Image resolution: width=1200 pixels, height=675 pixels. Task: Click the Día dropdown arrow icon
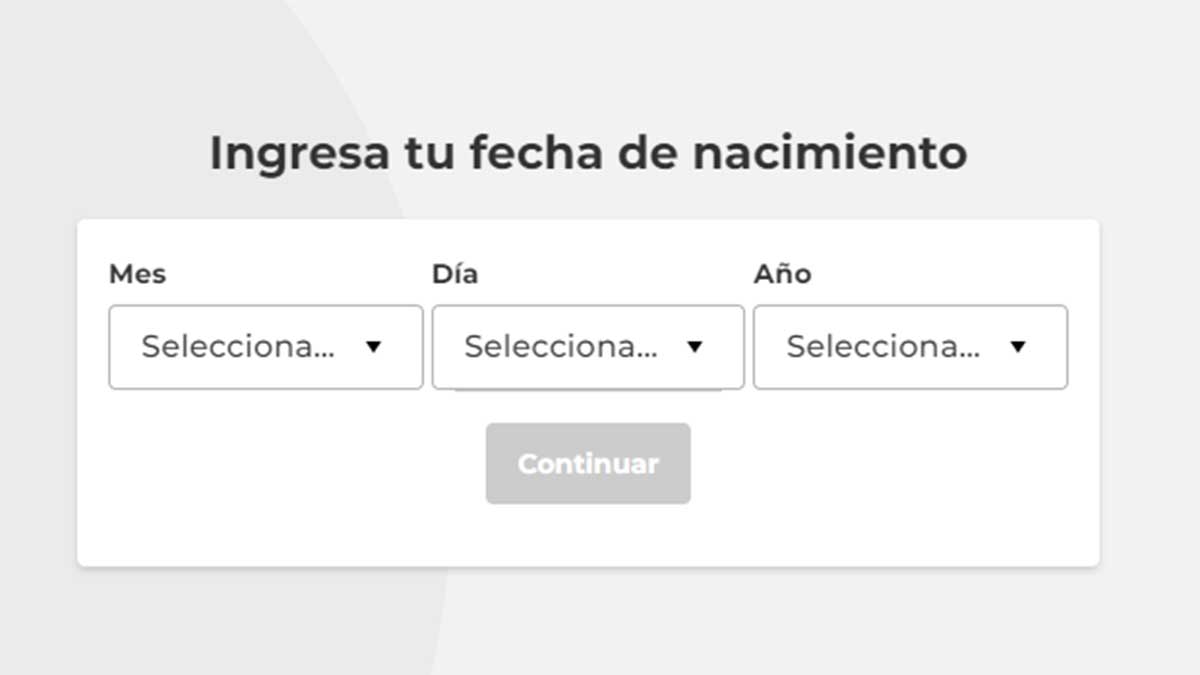(695, 347)
